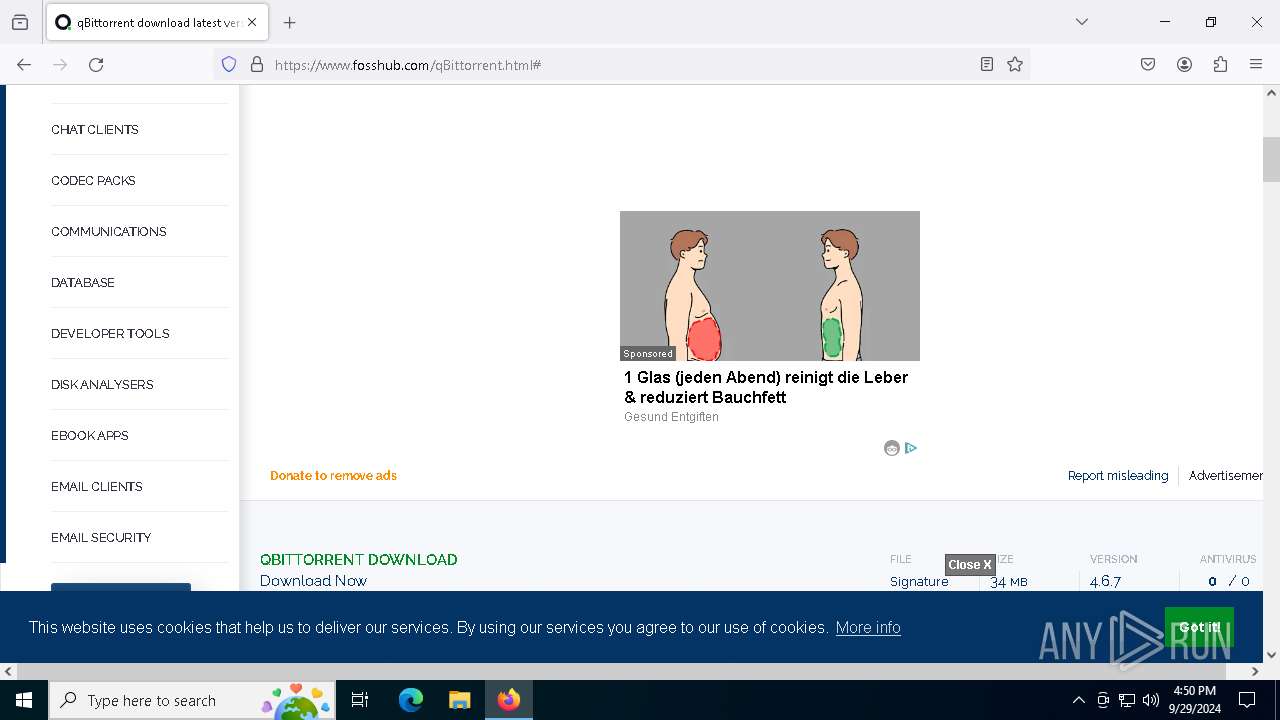
Task: Open Task View on taskbar
Action: pyautogui.click(x=360, y=700)
